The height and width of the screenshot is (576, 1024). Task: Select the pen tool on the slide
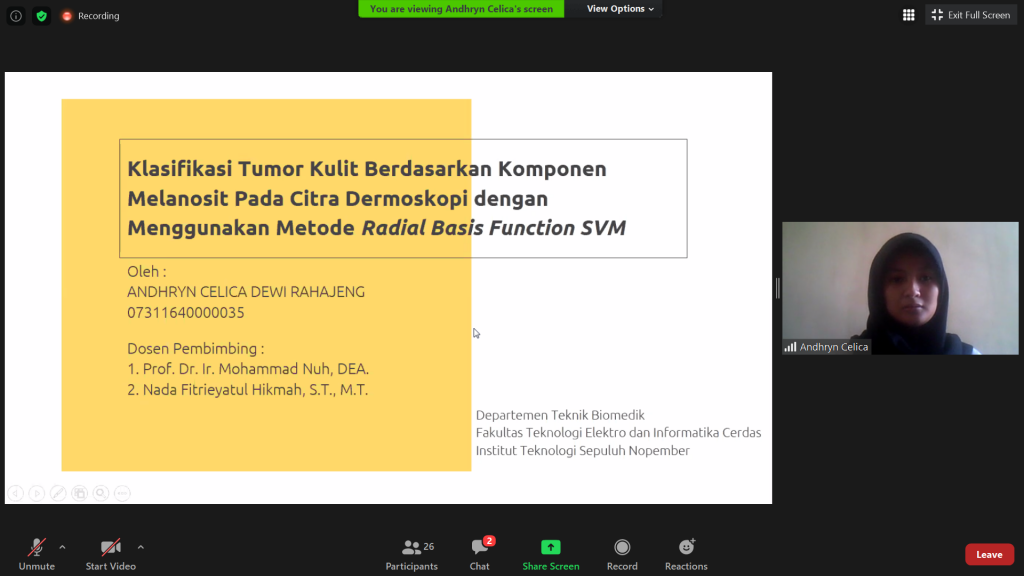[x=58, y=493]
